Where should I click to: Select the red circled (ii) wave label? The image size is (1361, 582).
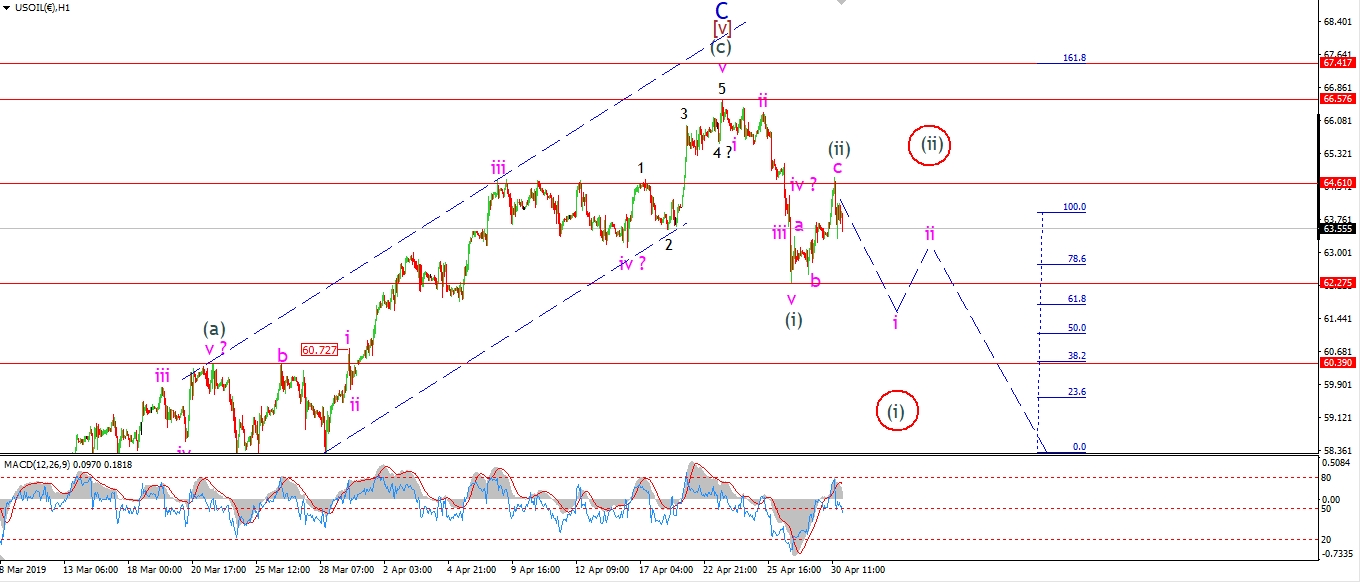click(x=930, y=145)
